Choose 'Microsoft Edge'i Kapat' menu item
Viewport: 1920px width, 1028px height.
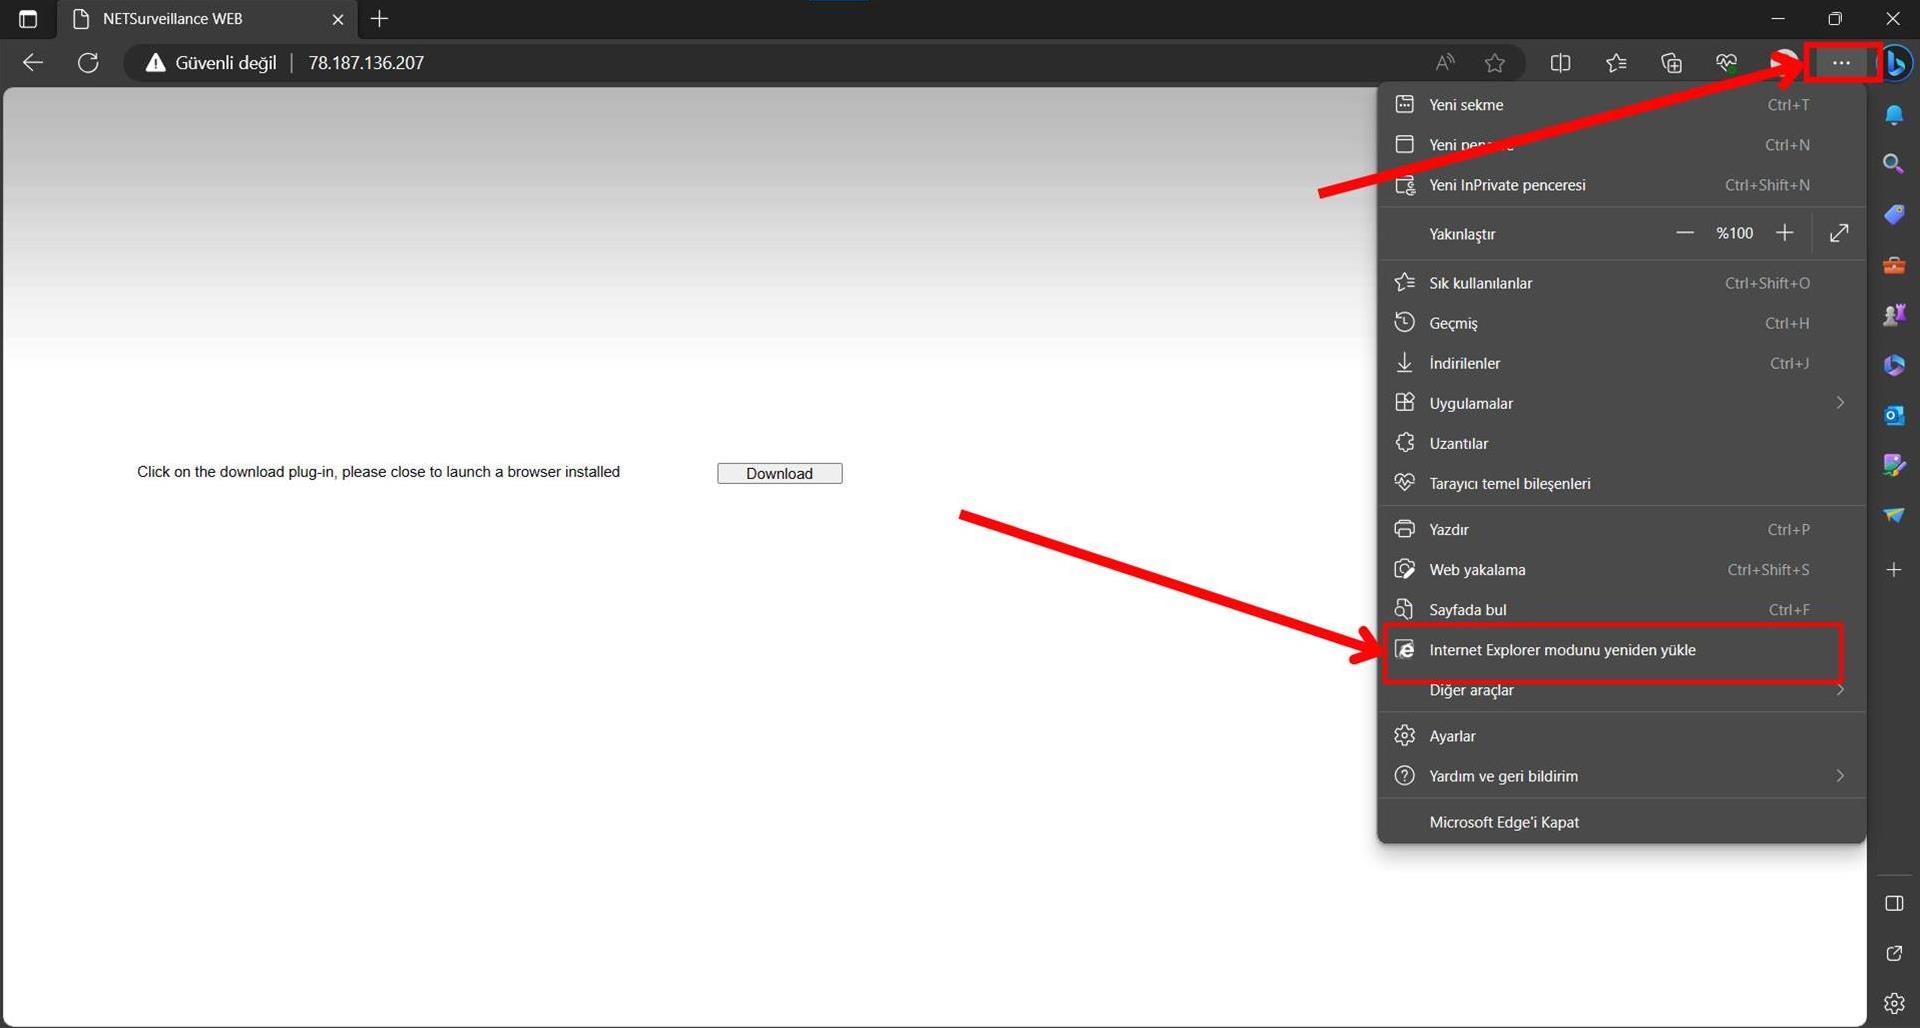1621,822
